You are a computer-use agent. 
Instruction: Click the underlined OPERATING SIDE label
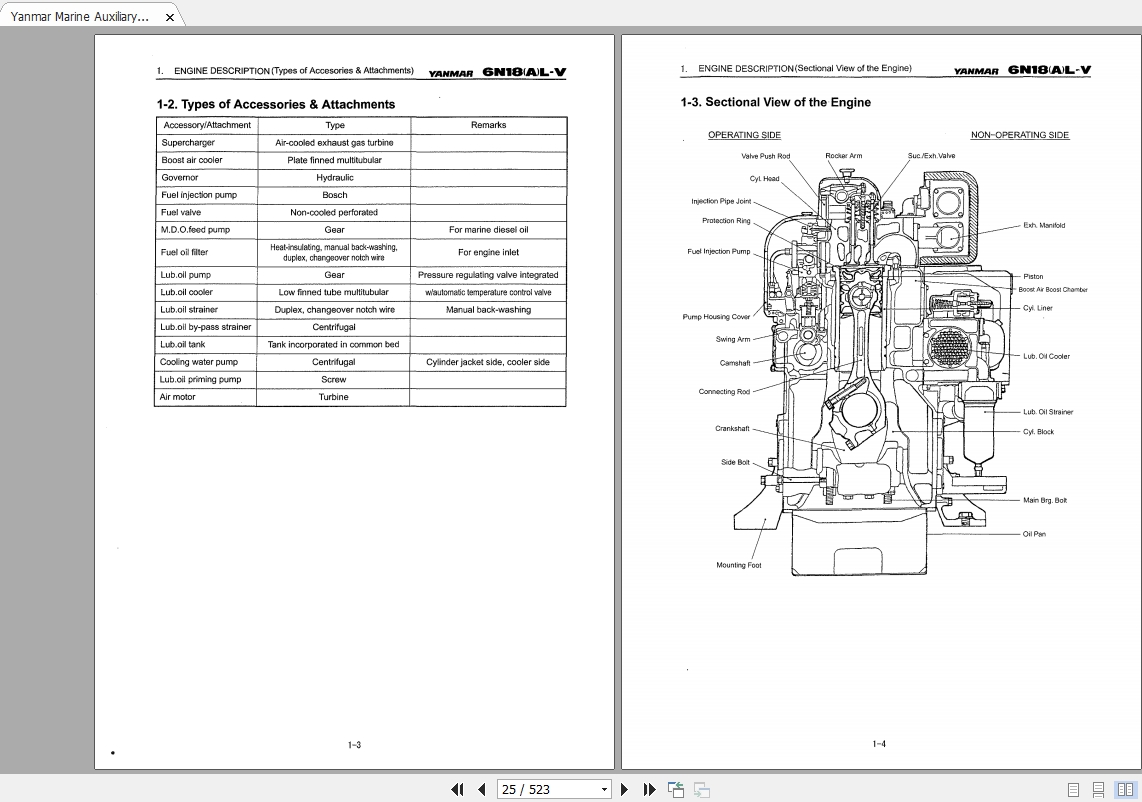(744, 135)
